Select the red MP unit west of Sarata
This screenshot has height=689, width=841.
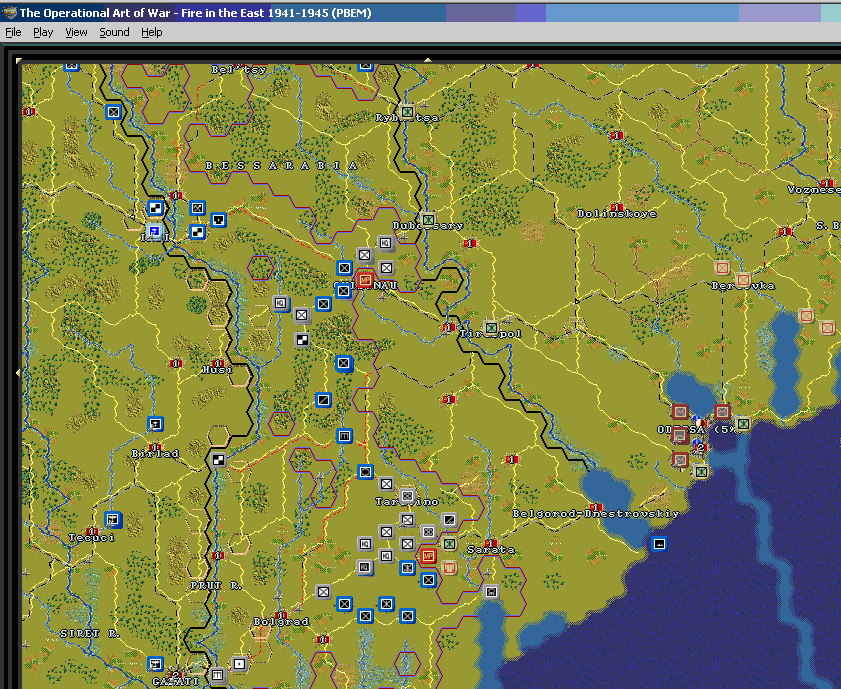428,556
